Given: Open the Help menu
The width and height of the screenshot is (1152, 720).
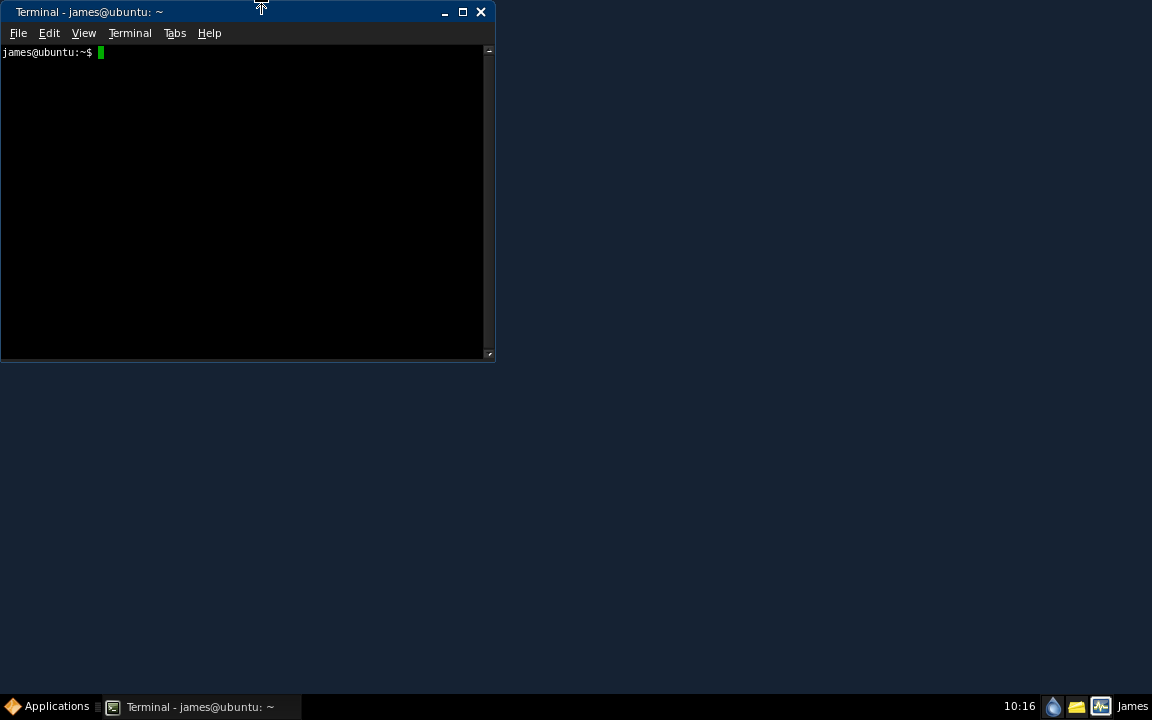Looking at the screenshot, I should (209, 33).
